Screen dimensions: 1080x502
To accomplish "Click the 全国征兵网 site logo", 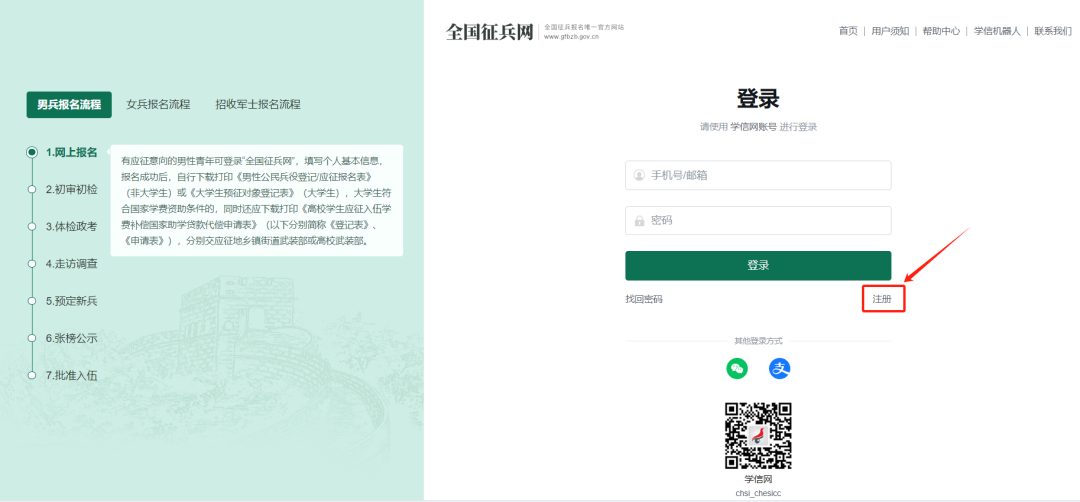I will pos(490,32).
